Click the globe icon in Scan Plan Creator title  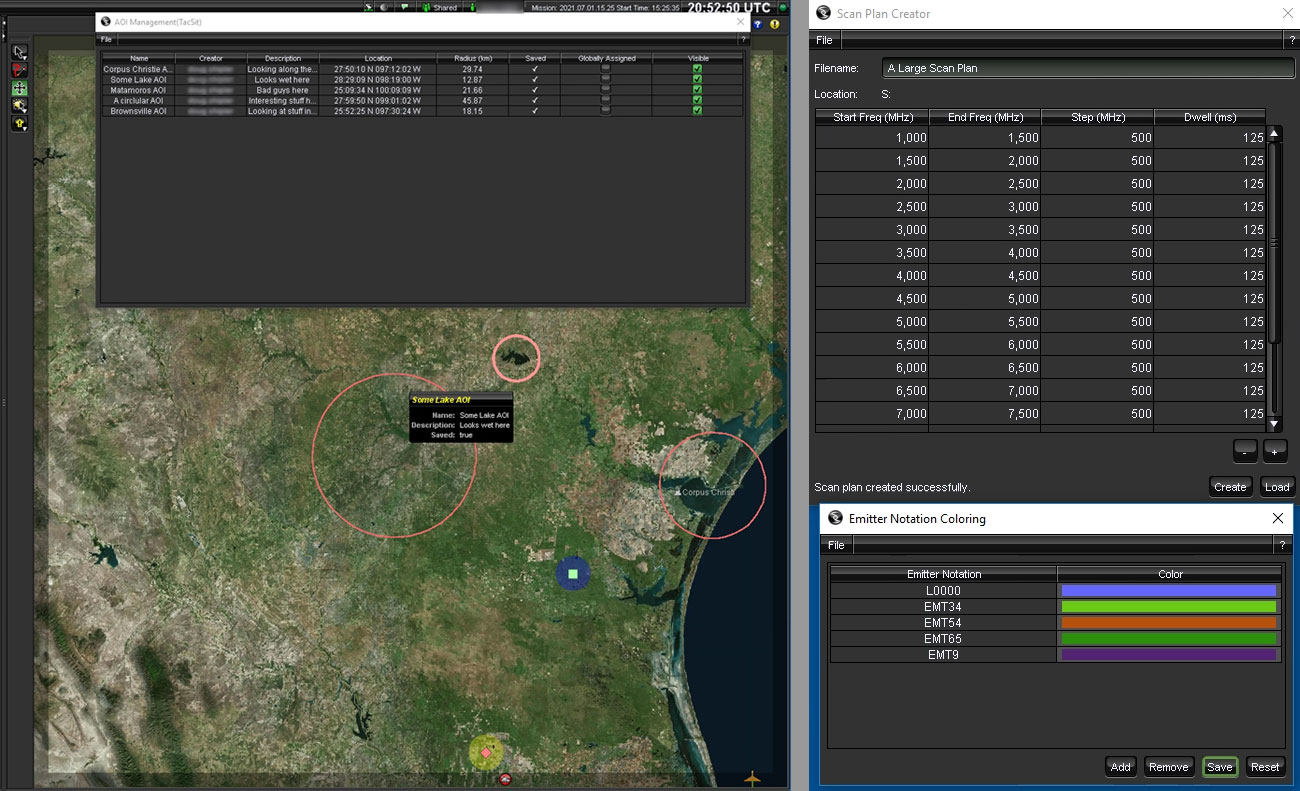(x=824, y=13)
